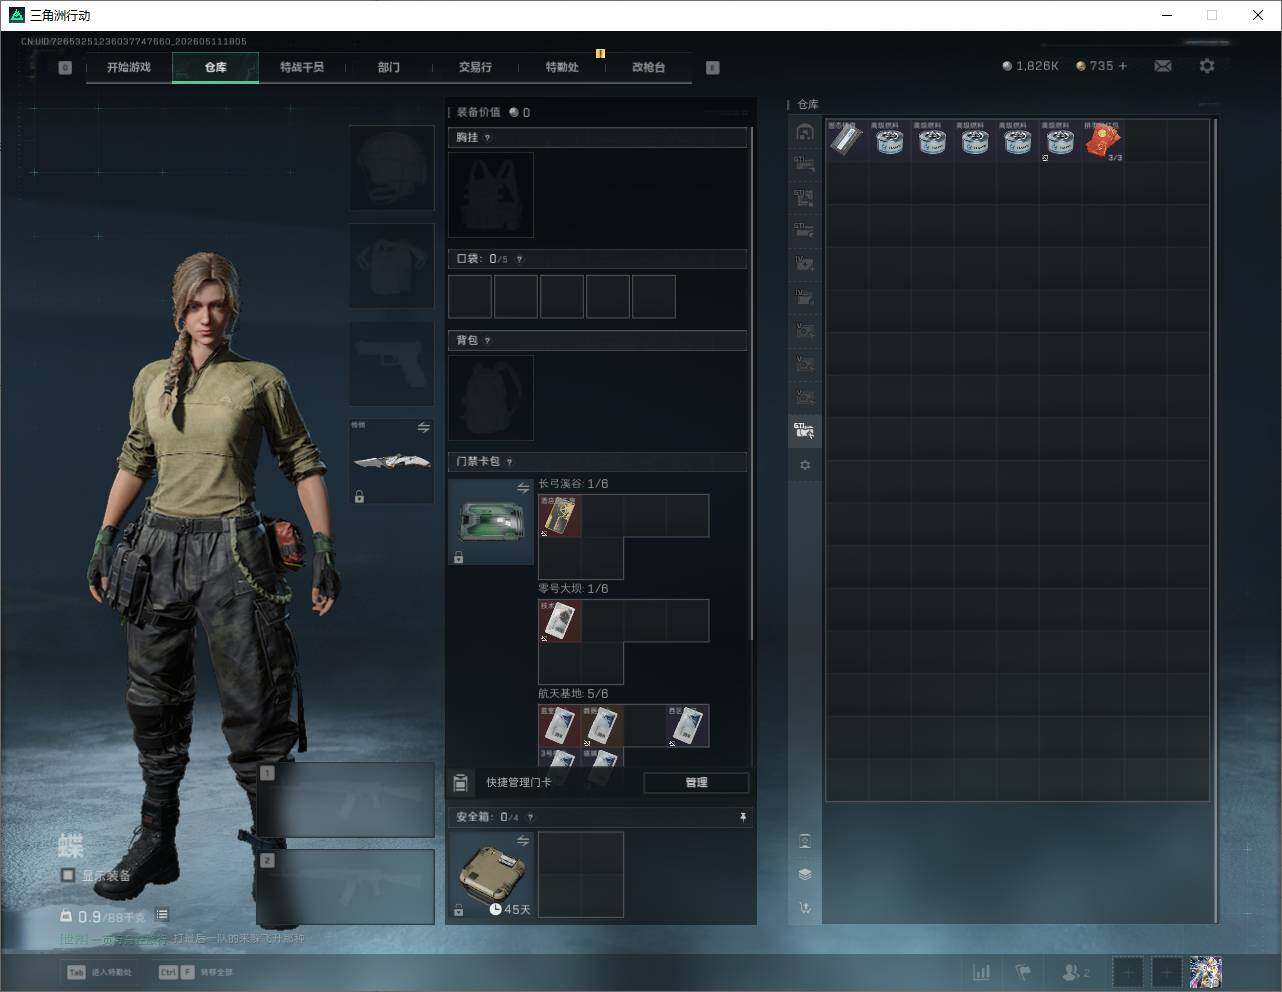
Task: Open settings with the top gear icon
Action: tap(1207, 66)
